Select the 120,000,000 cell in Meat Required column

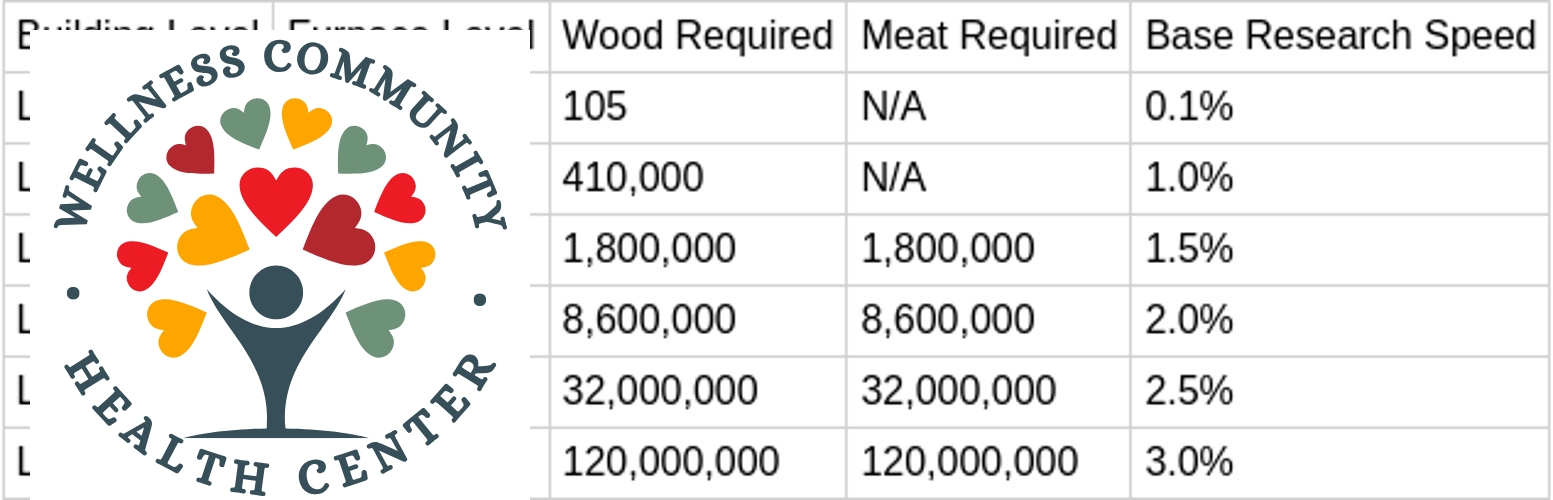tap(988, 462)
